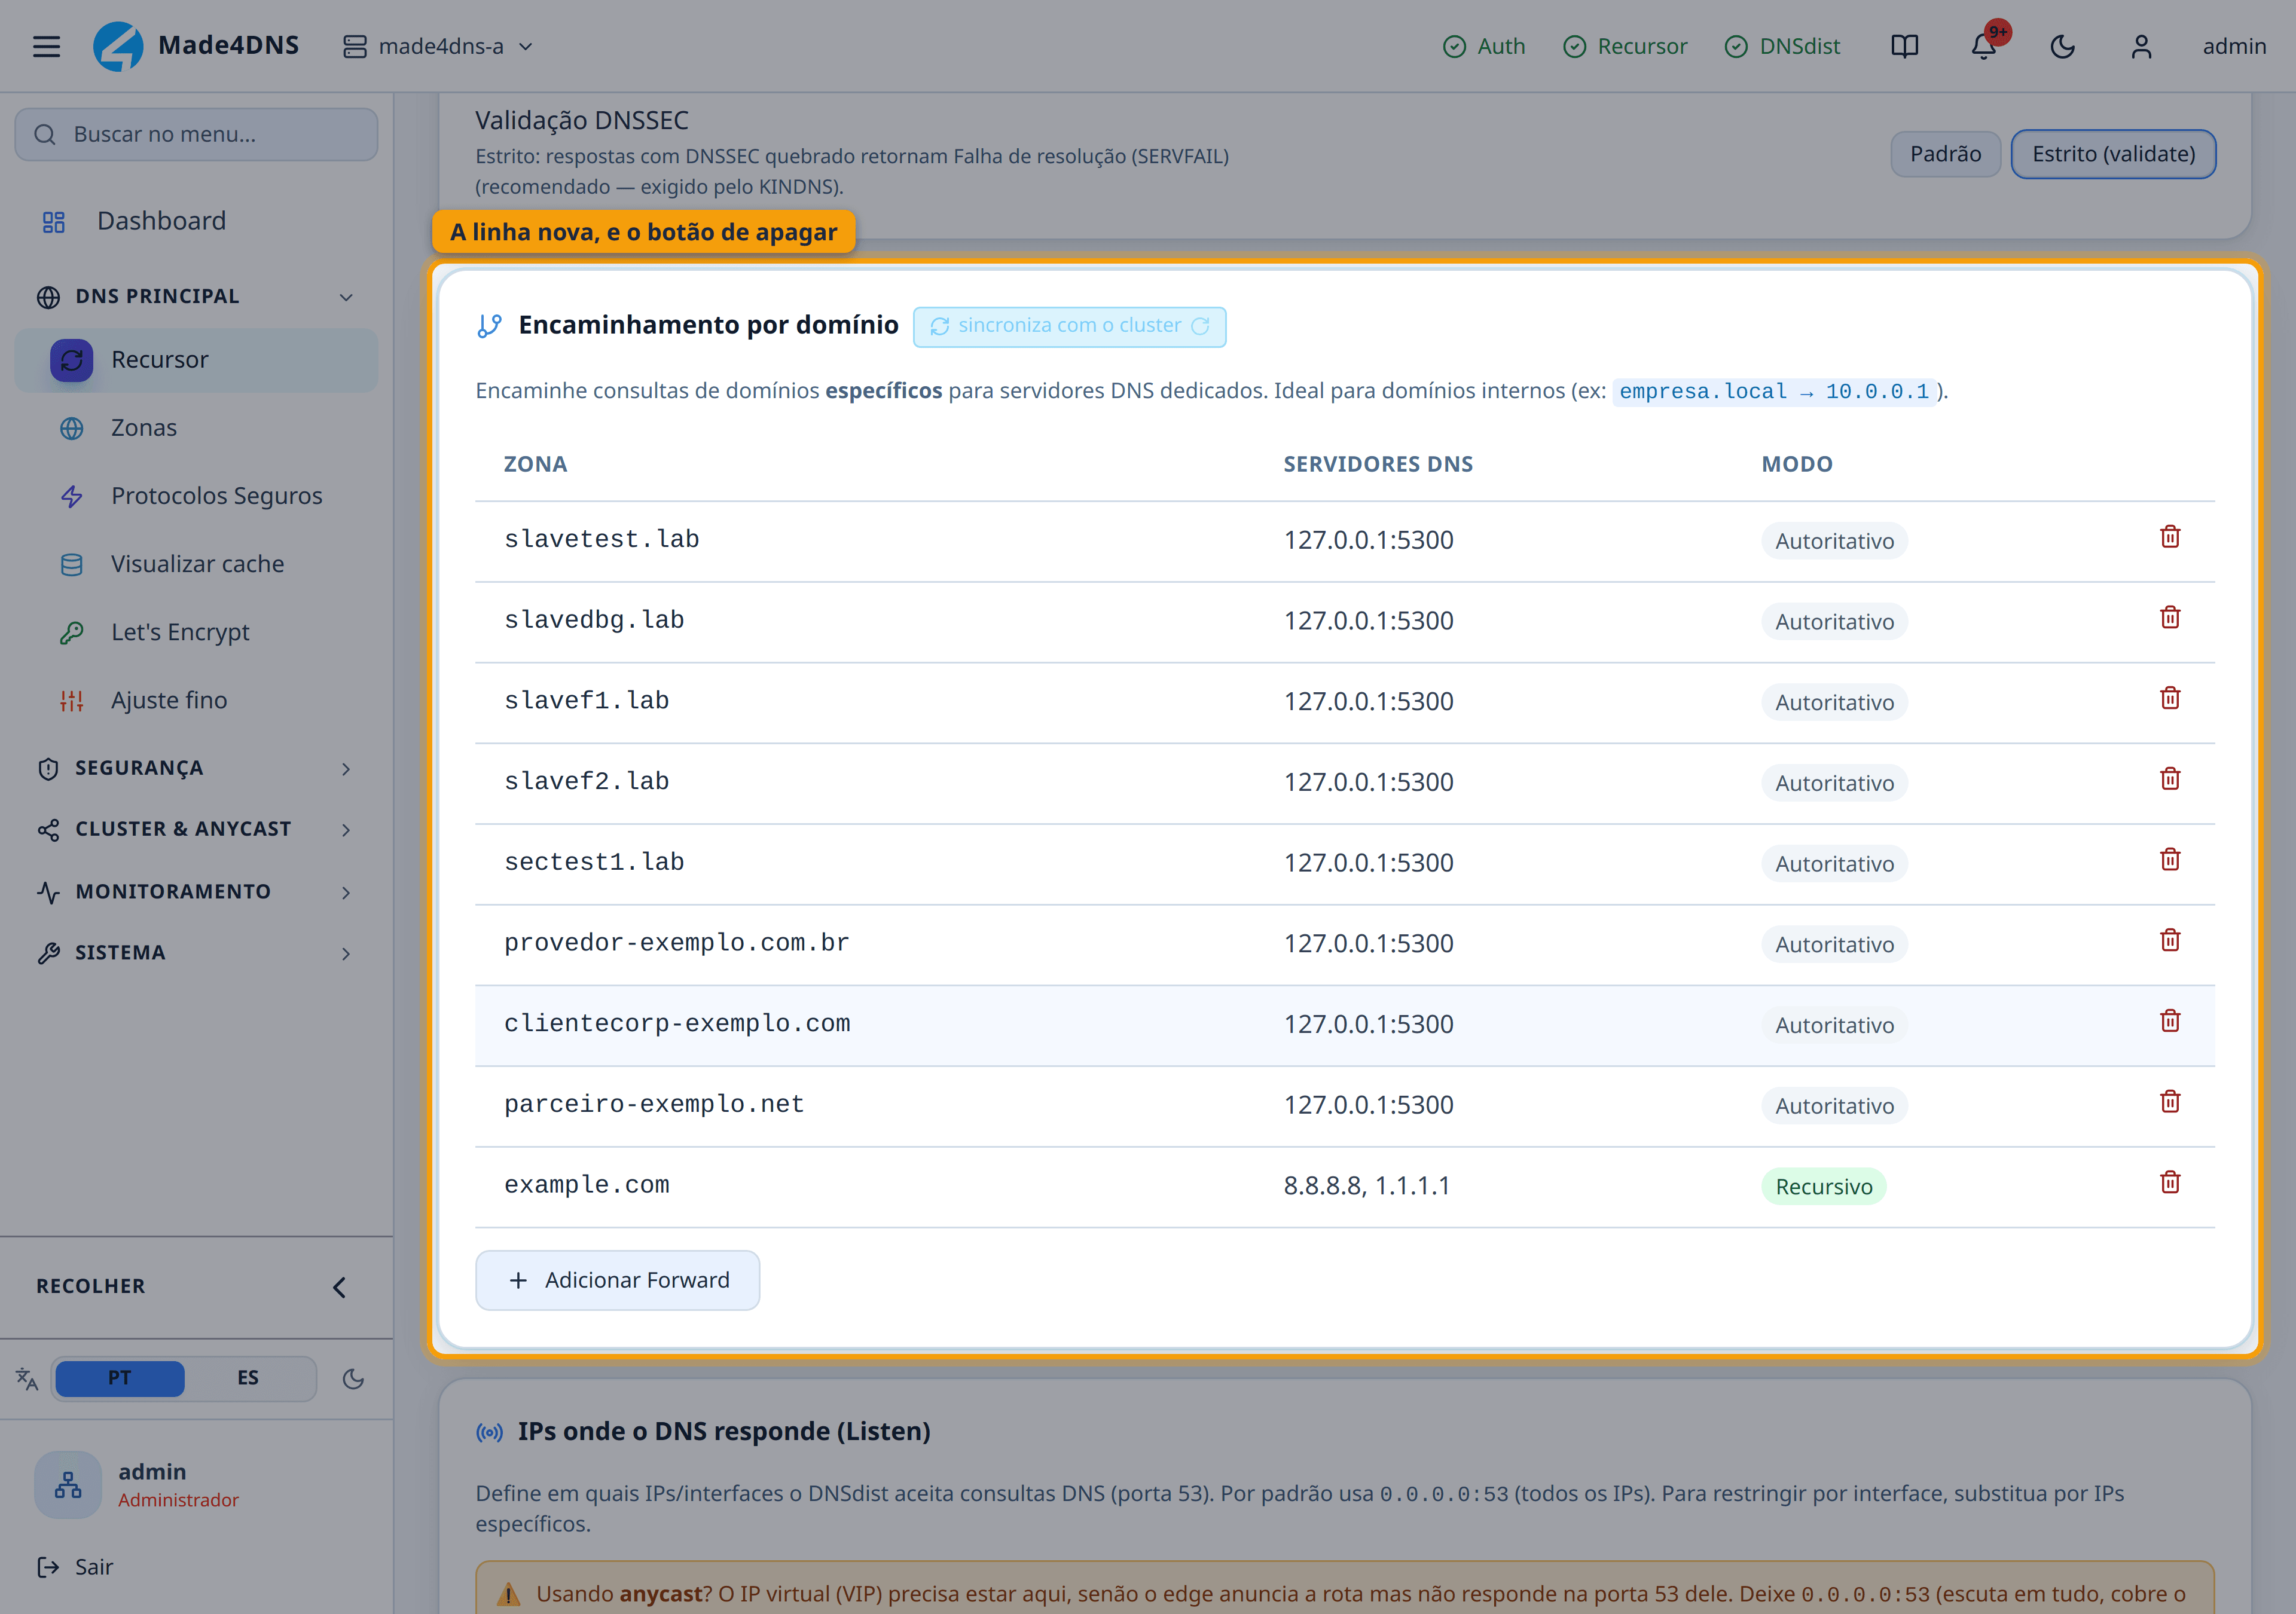The width and height of the screenshot is (2296, 1614).
Task: Click the Recursor status indicator in header
Action: (x=1625, y=46)
